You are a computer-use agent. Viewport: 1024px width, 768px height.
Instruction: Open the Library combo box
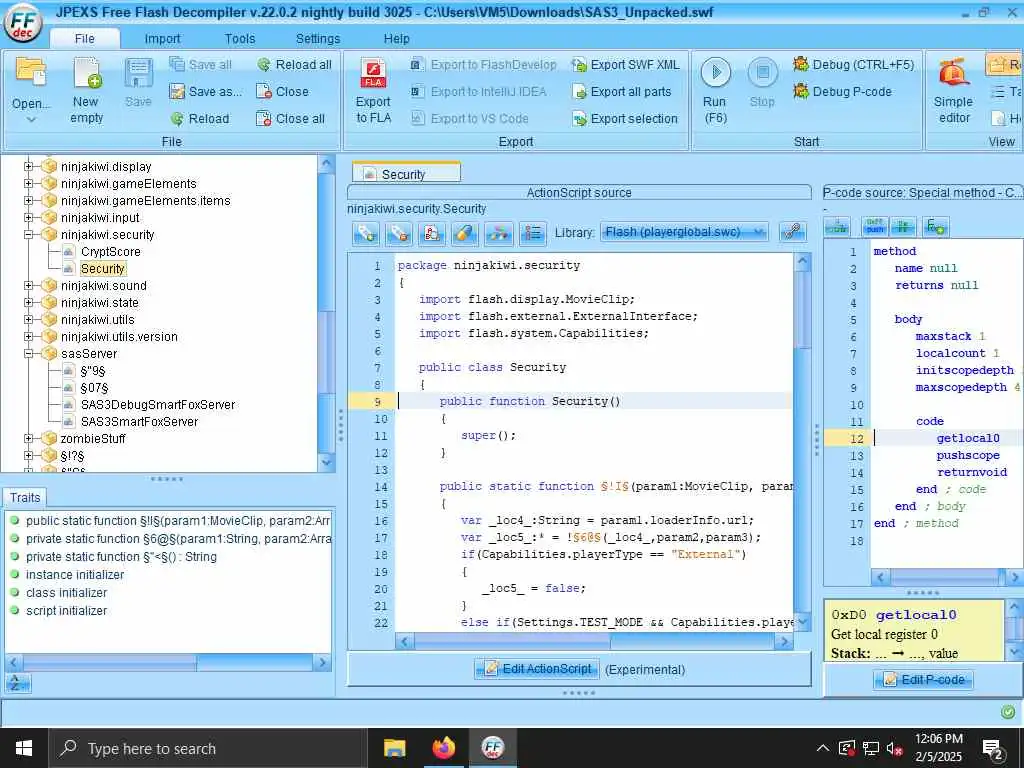coord(684,232)
